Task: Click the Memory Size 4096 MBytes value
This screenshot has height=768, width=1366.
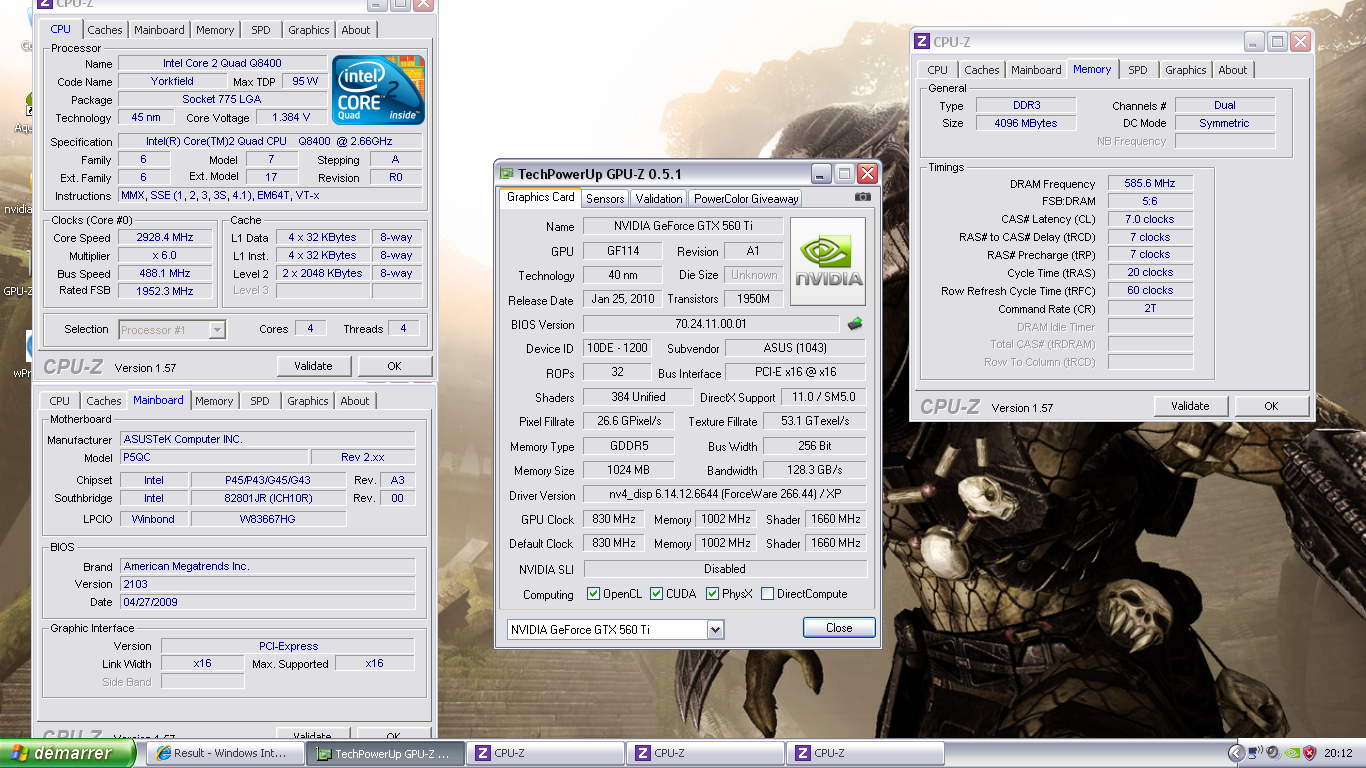Action: [1025, 123]
